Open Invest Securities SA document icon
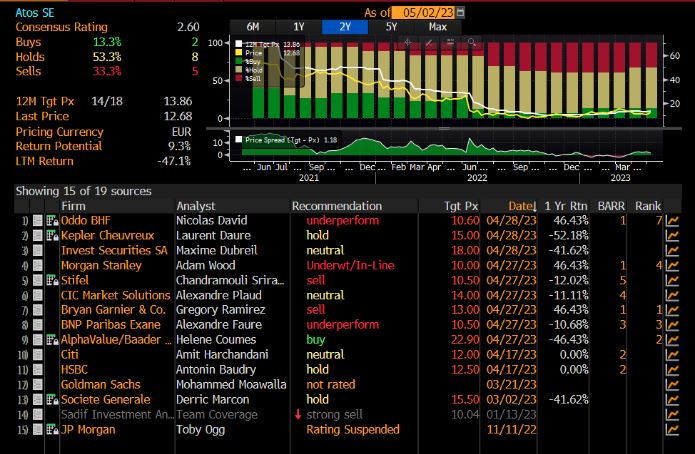695x454 pixels. coord(38,250)
